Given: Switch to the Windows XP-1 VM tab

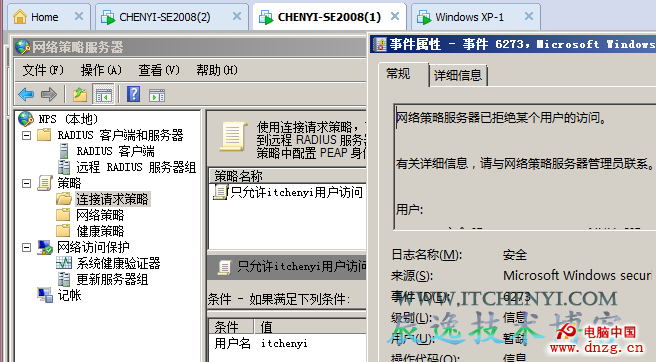Looking at the screenshot, I should point(469,17).
